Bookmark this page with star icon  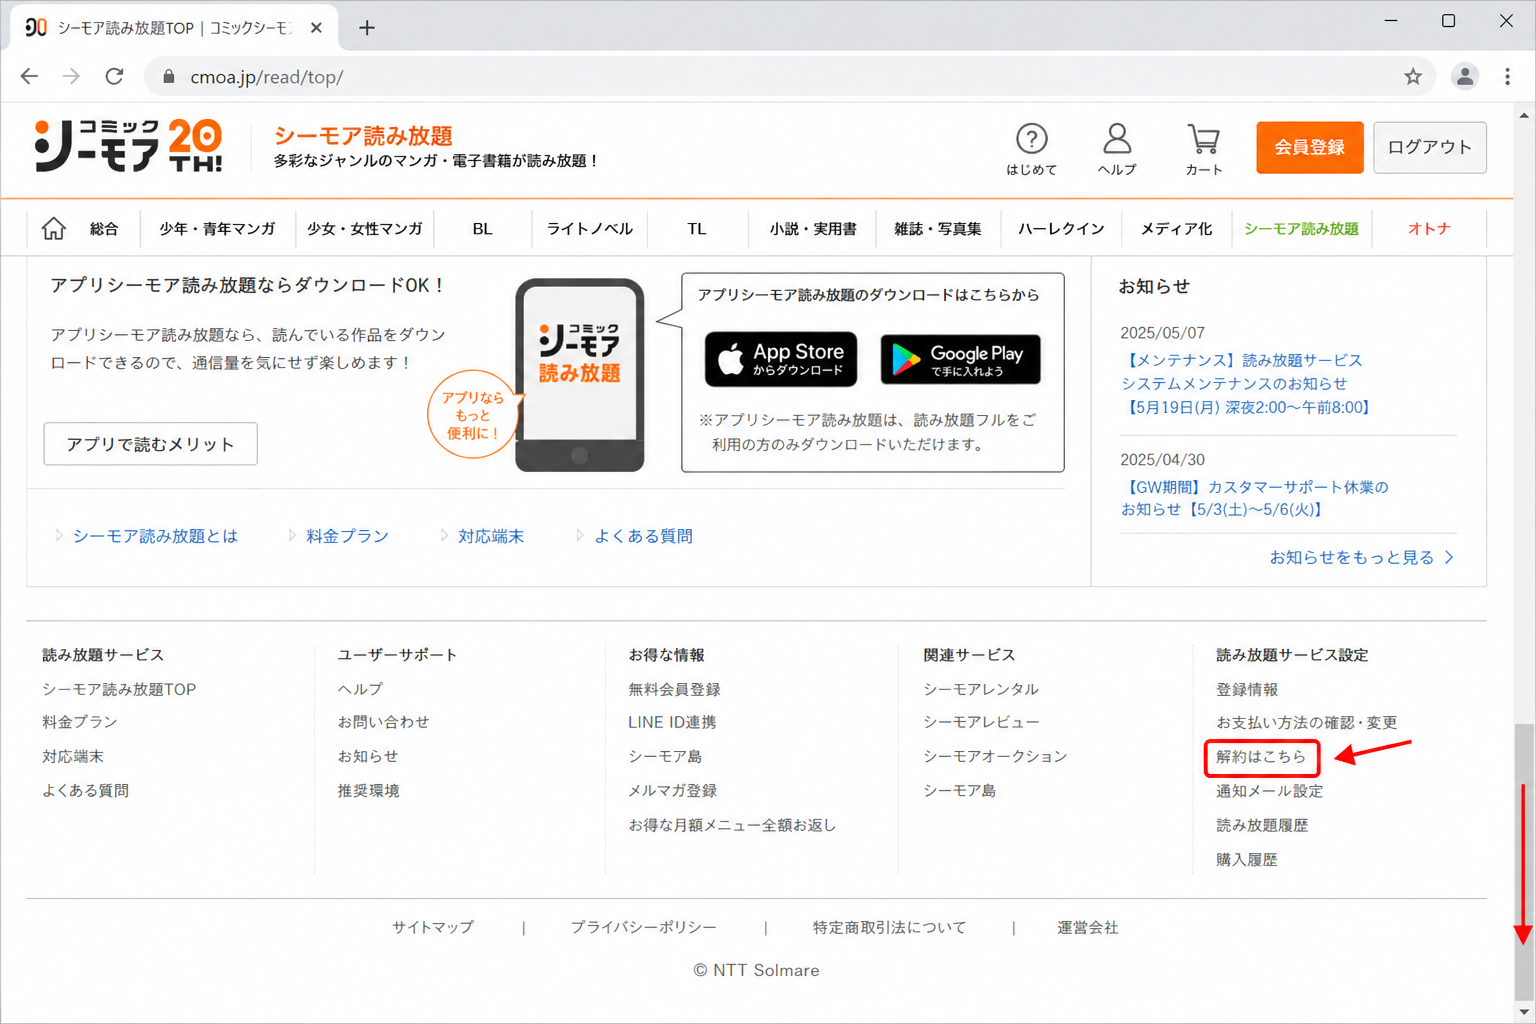(x=1412, y=77)
